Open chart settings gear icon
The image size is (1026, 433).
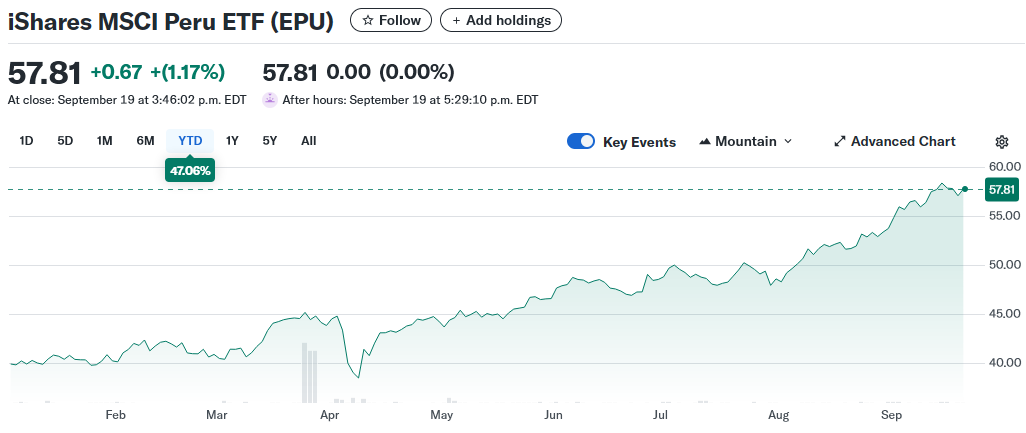1002,142
